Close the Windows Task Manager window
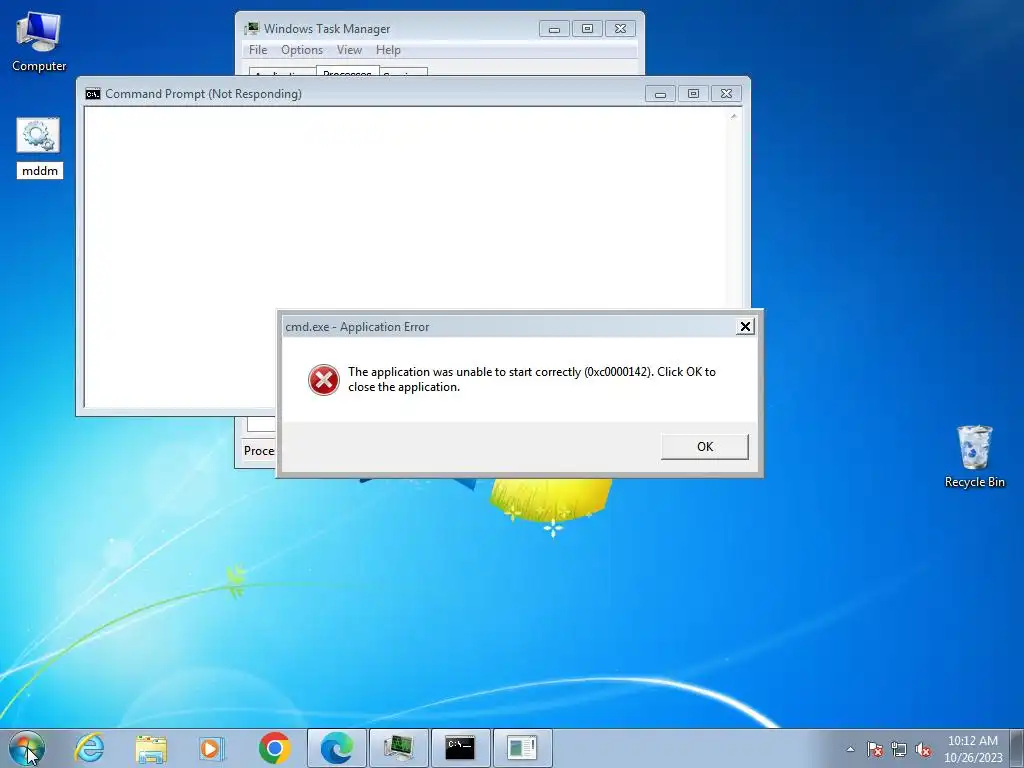This screenshot has width=1024, height=768. [620, 29]
